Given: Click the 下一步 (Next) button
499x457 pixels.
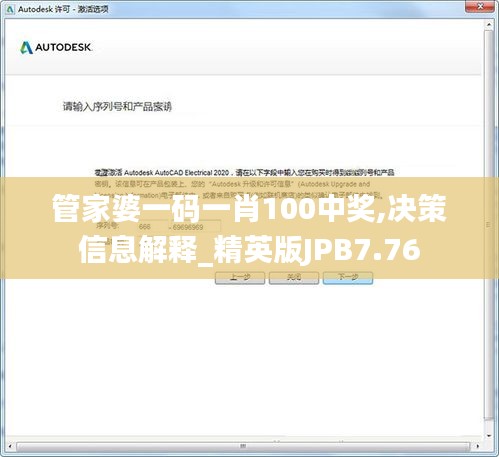Looking at the screenshot, I should click(x=348, y=278).
